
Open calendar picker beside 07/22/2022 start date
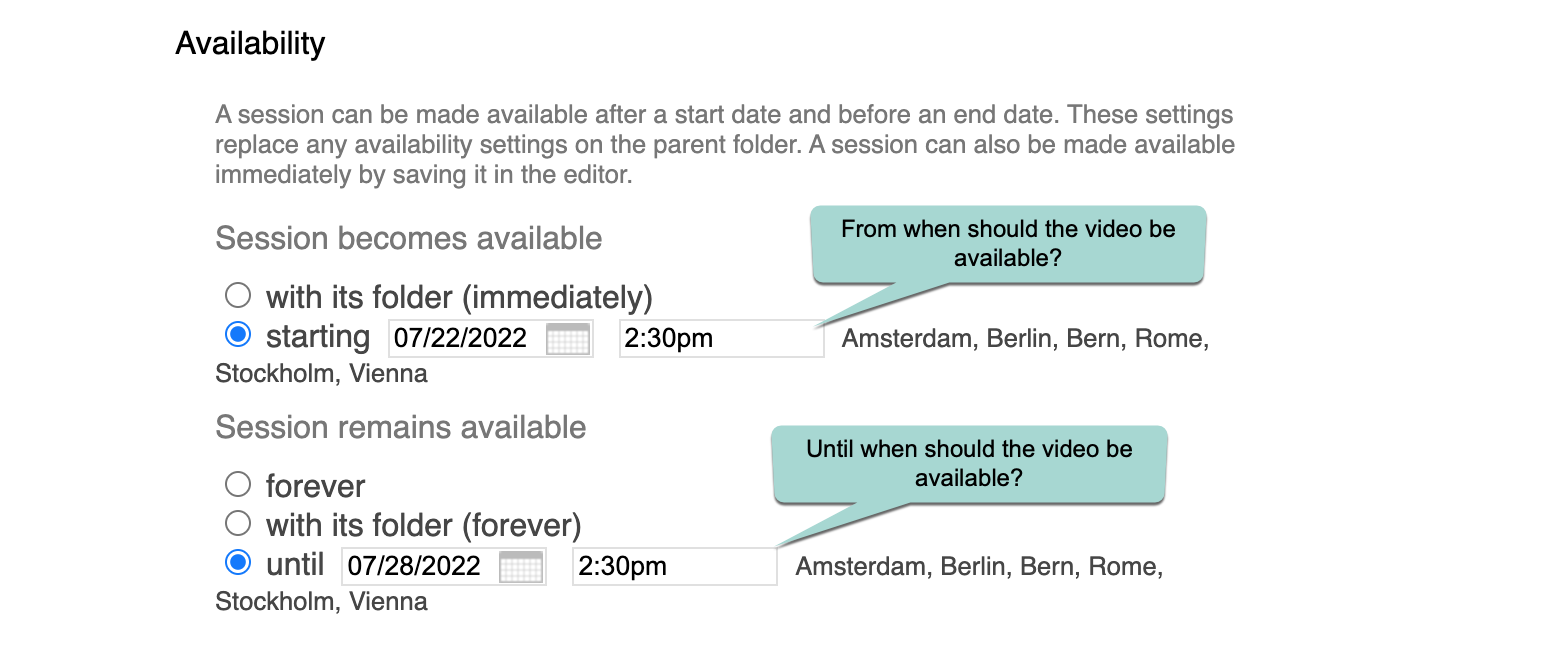[567, 338]
